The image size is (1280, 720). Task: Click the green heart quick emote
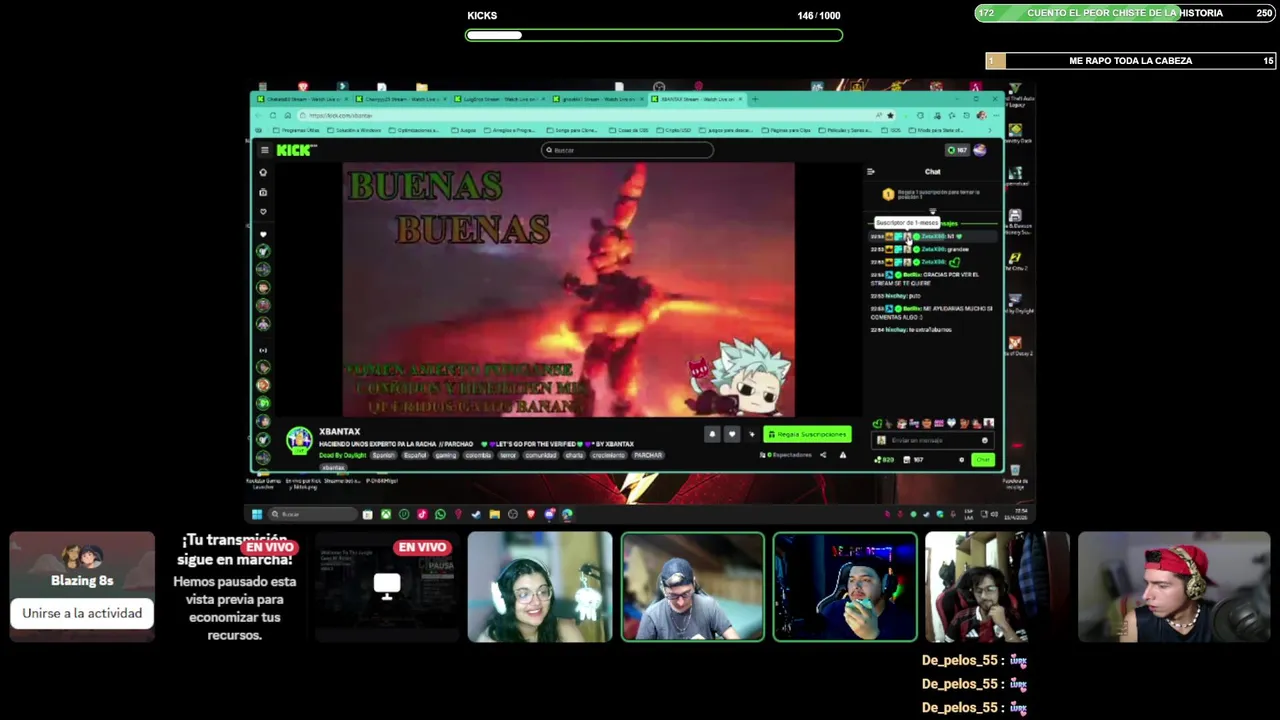point(877,423)
